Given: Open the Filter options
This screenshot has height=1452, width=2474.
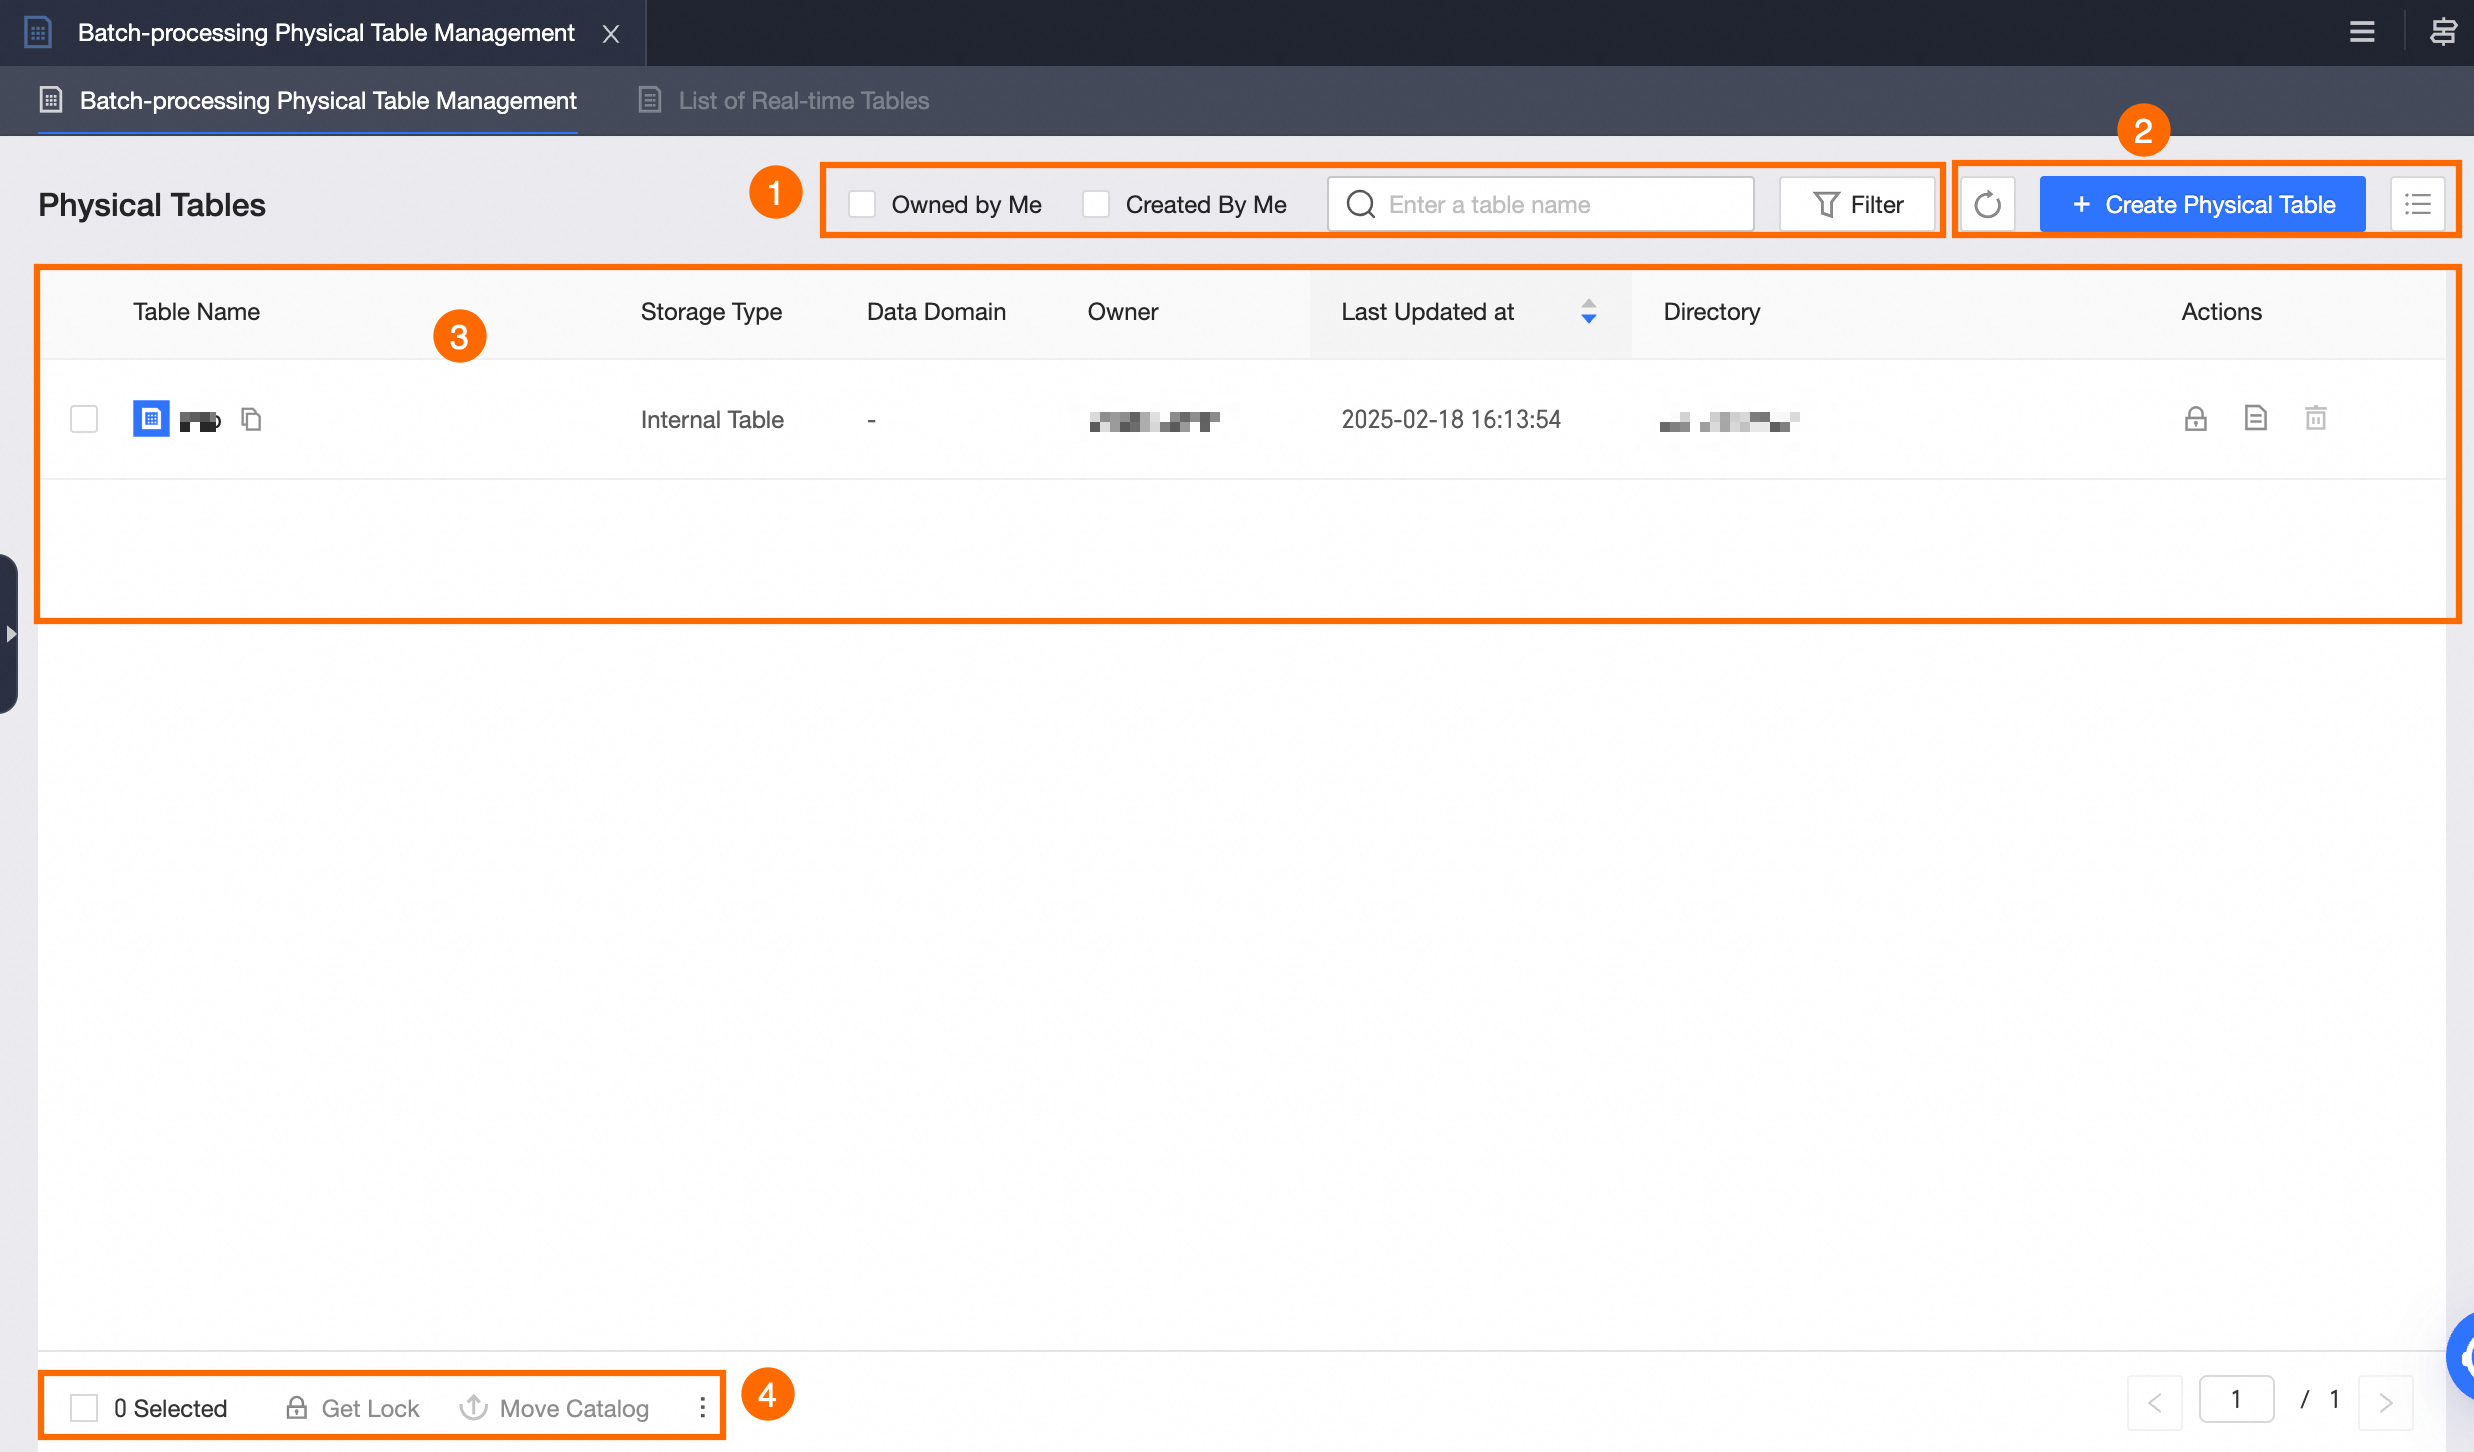Looking at the screenshot, I should click(x=1858, y=203).
